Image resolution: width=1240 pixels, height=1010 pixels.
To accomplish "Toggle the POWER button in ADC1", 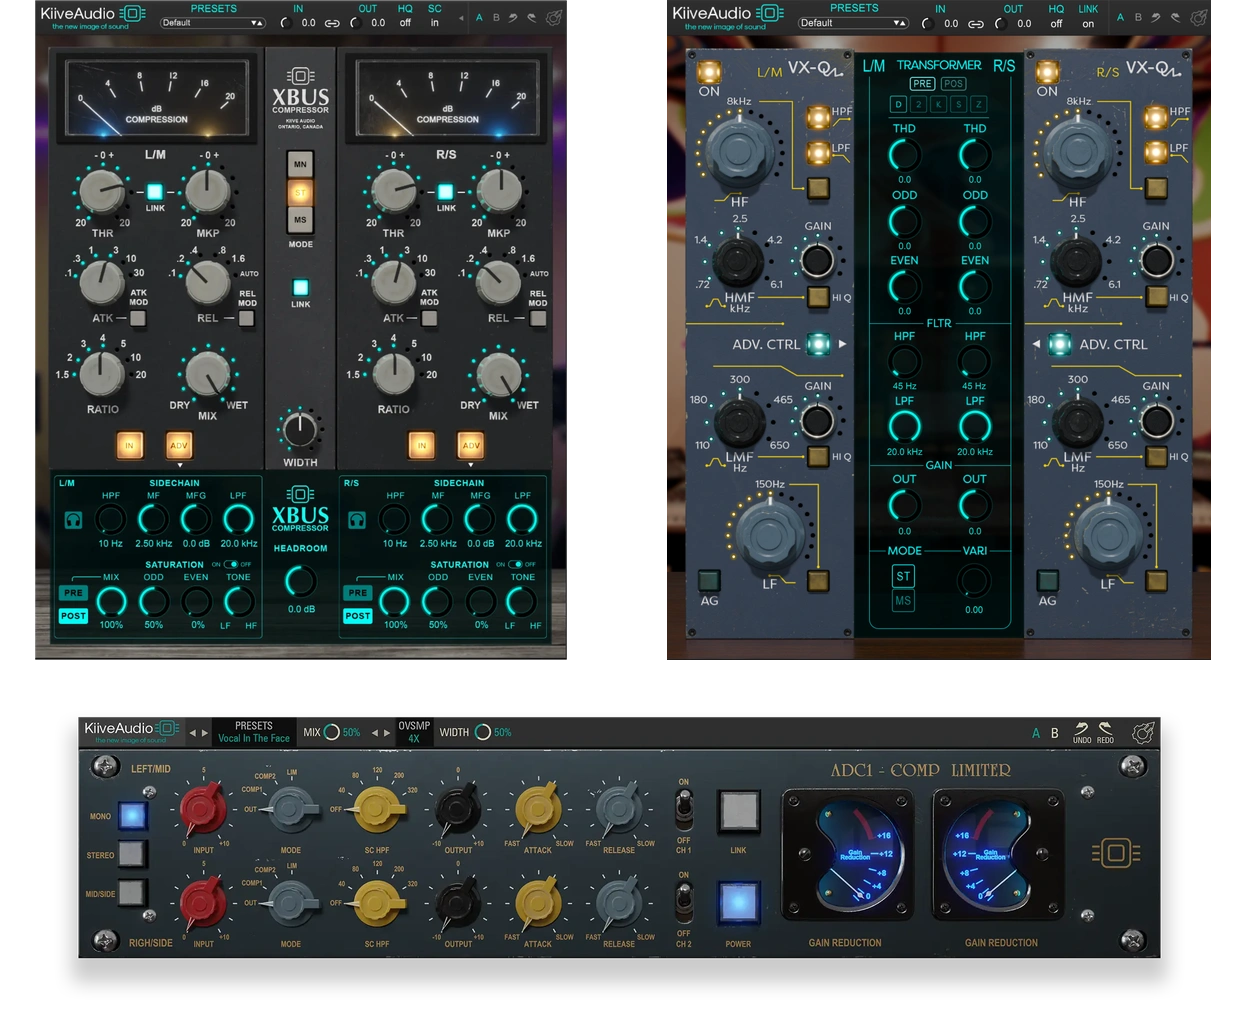I will tap(738, 903).
